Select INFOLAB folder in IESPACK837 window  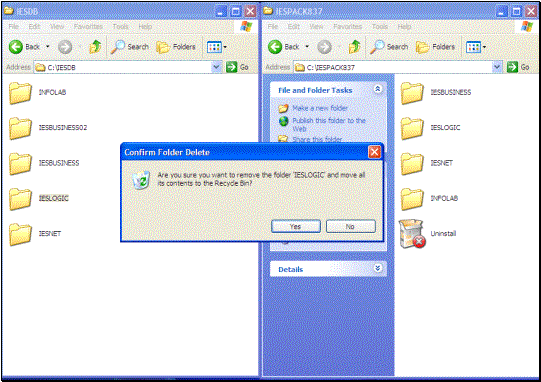tap(429, 198)
